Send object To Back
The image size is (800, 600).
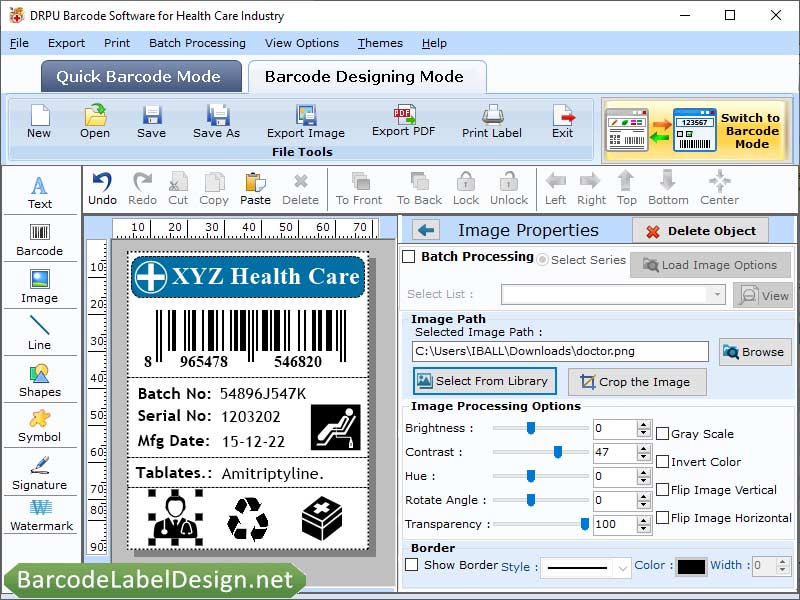coord(419,189)
